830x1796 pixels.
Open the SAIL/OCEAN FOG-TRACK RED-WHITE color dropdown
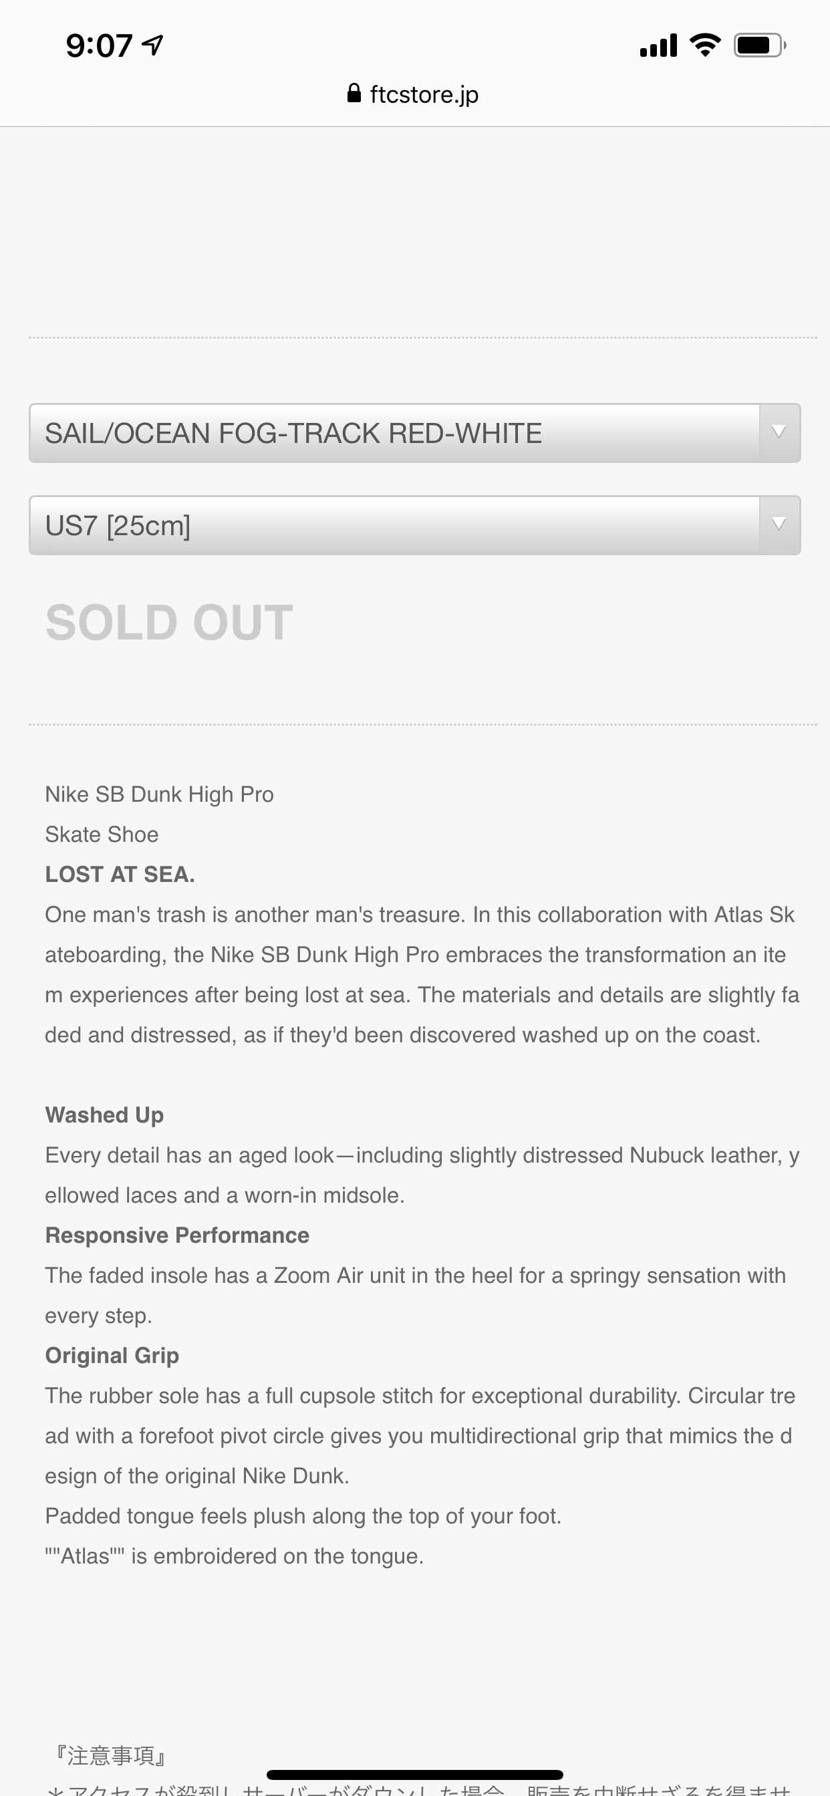[395, 433]
